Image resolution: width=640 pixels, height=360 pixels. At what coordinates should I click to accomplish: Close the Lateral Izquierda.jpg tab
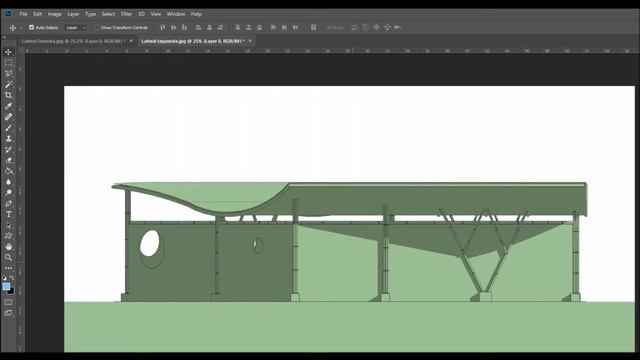coord(250,41)
